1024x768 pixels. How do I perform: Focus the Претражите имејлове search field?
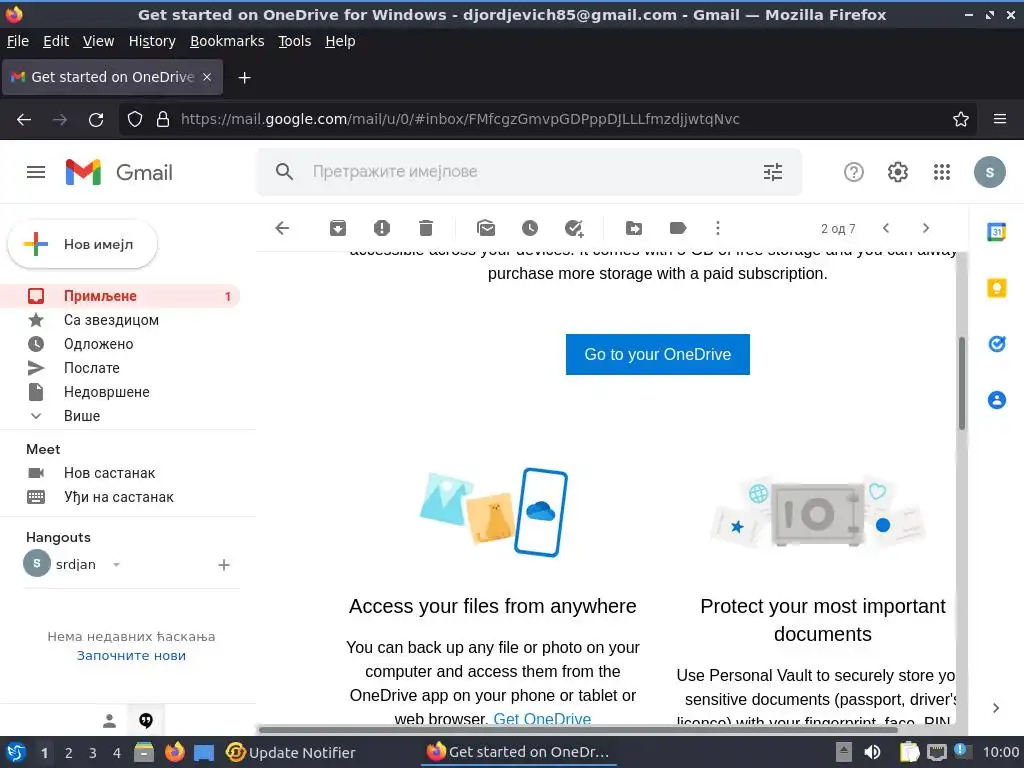529,172
